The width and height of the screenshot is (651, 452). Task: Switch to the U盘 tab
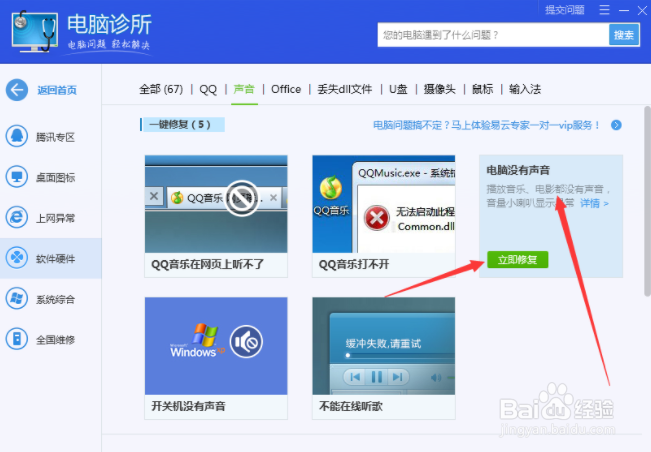tap(398, 89)
